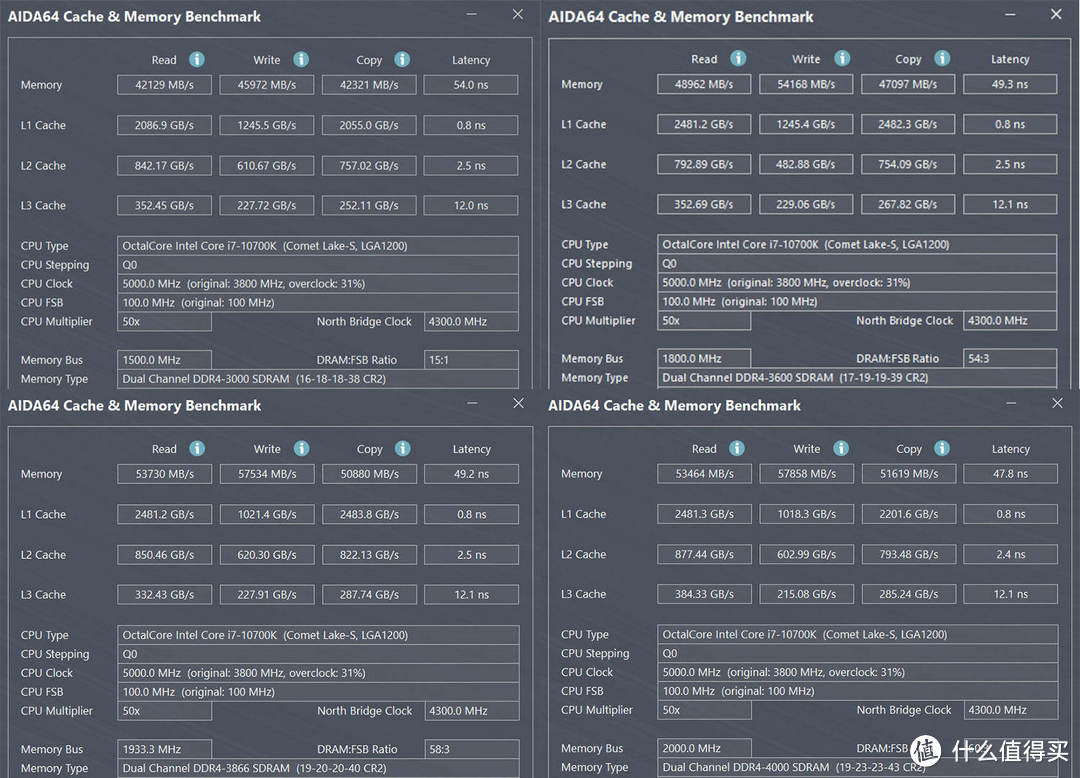Click the Write info icon in DDR4-4000 window

pos(841,449)
